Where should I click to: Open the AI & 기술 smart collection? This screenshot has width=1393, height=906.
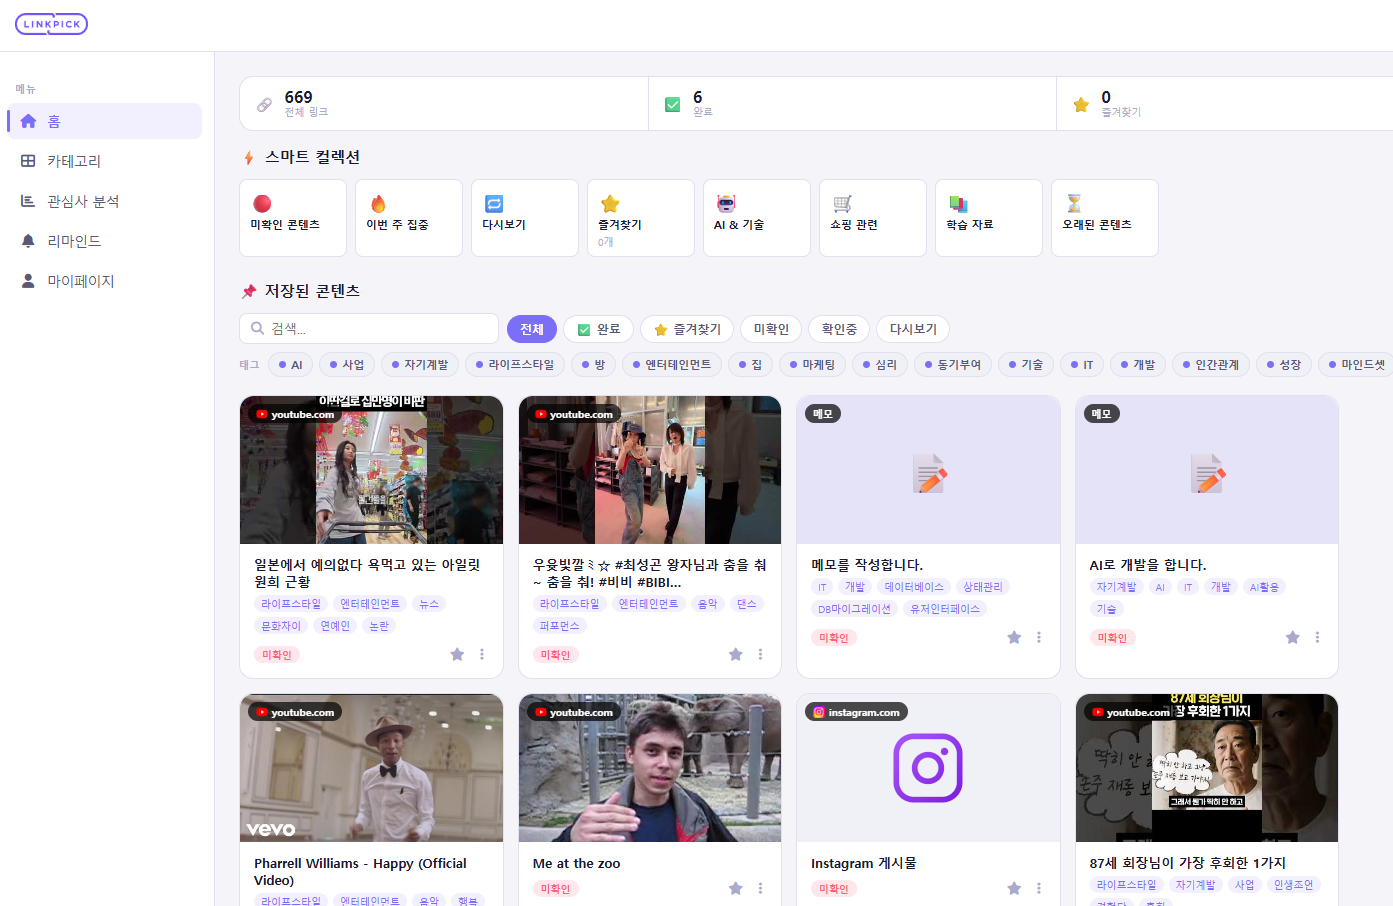coord(757,218)
